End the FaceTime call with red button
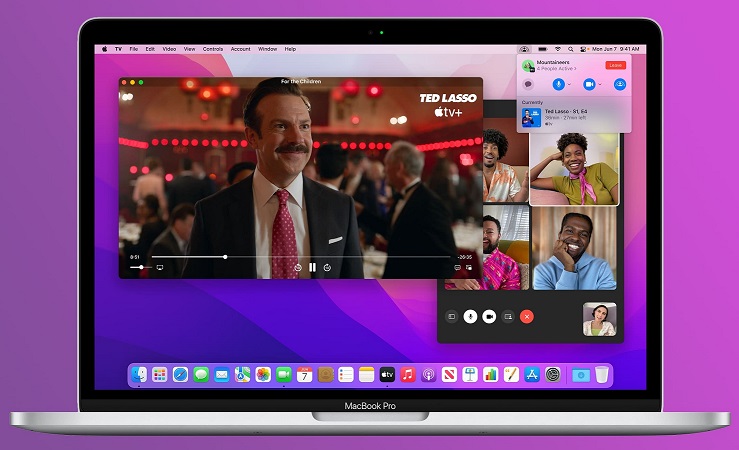This screenshot has height=450, width=739. (527, 317)
